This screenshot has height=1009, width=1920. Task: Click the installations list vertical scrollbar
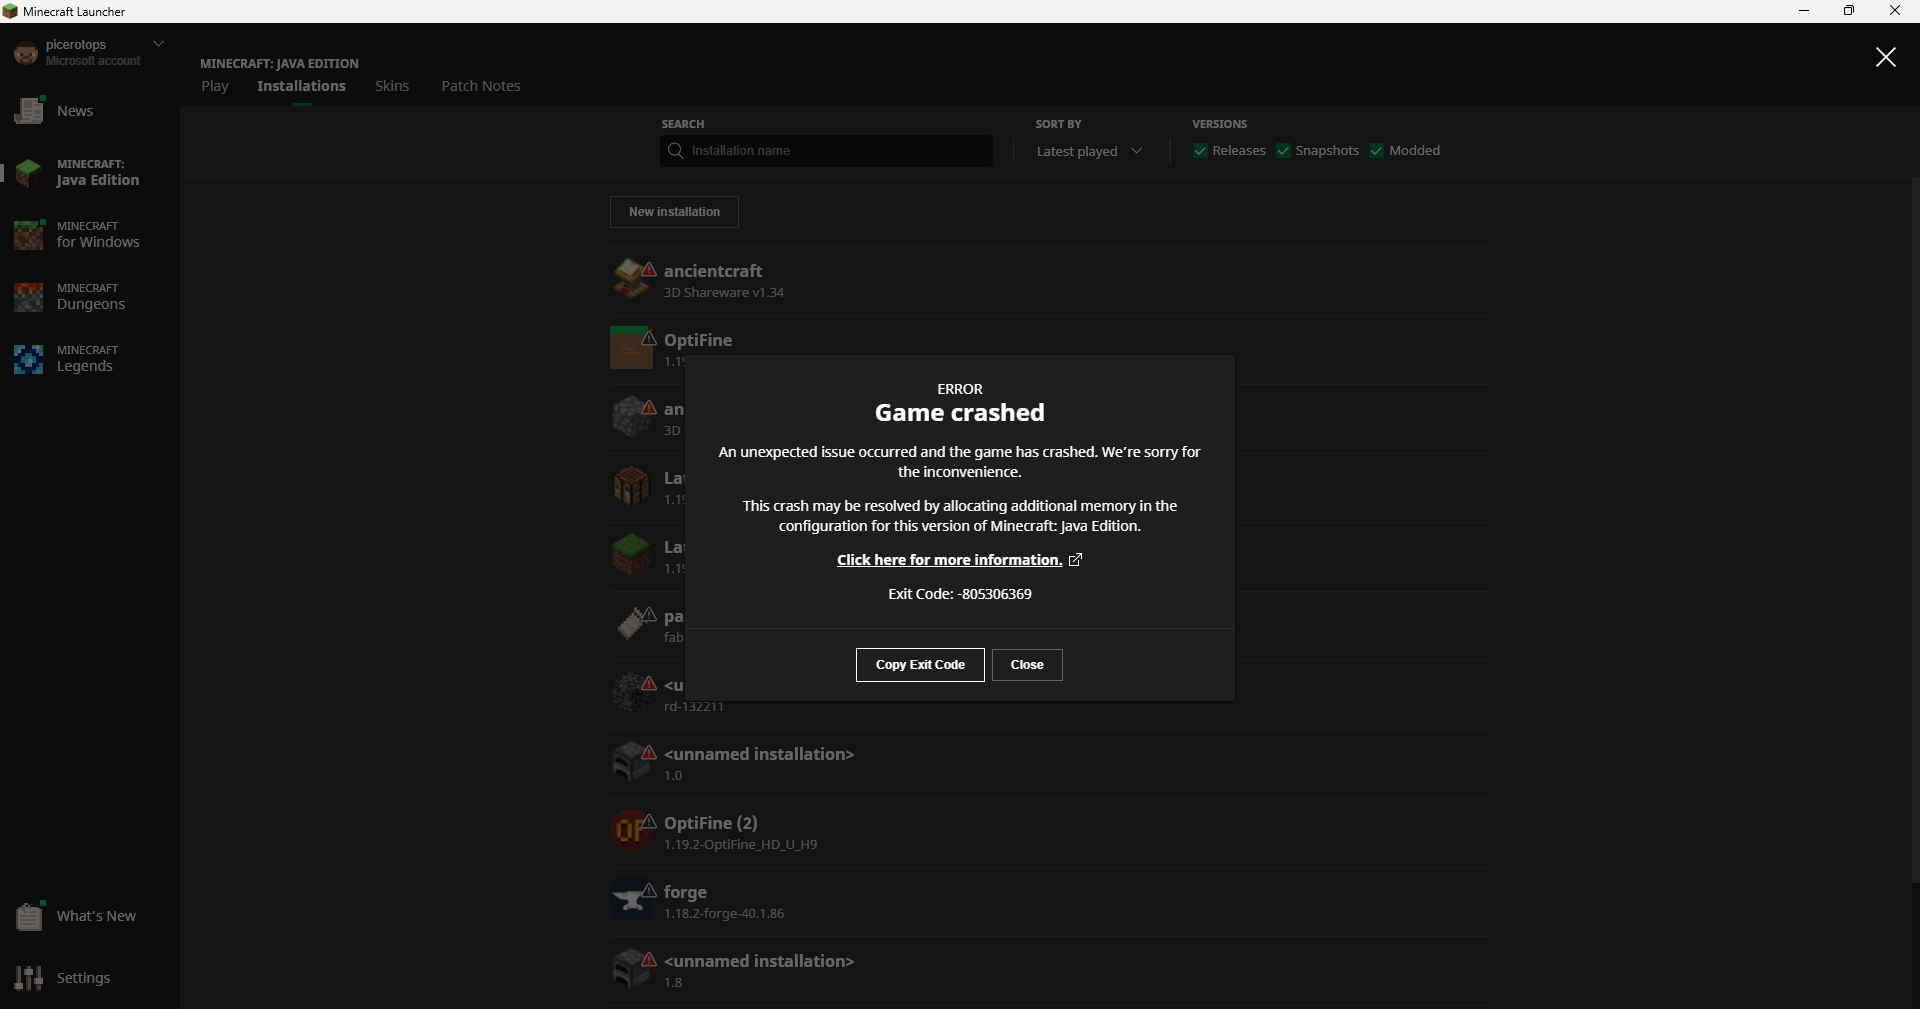click(x=1915, y=530)
